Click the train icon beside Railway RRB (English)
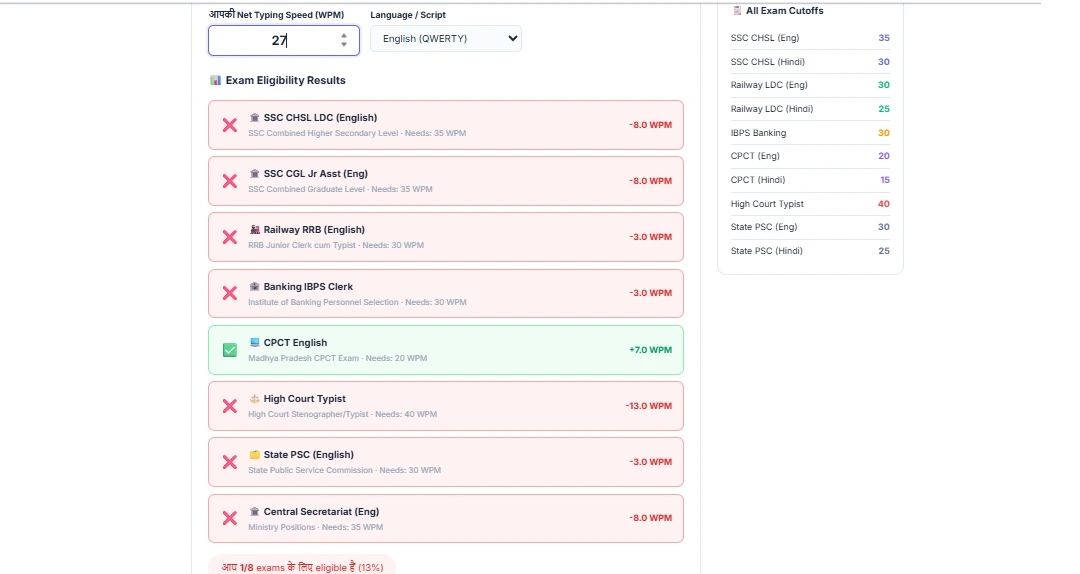 coord(254,230)
